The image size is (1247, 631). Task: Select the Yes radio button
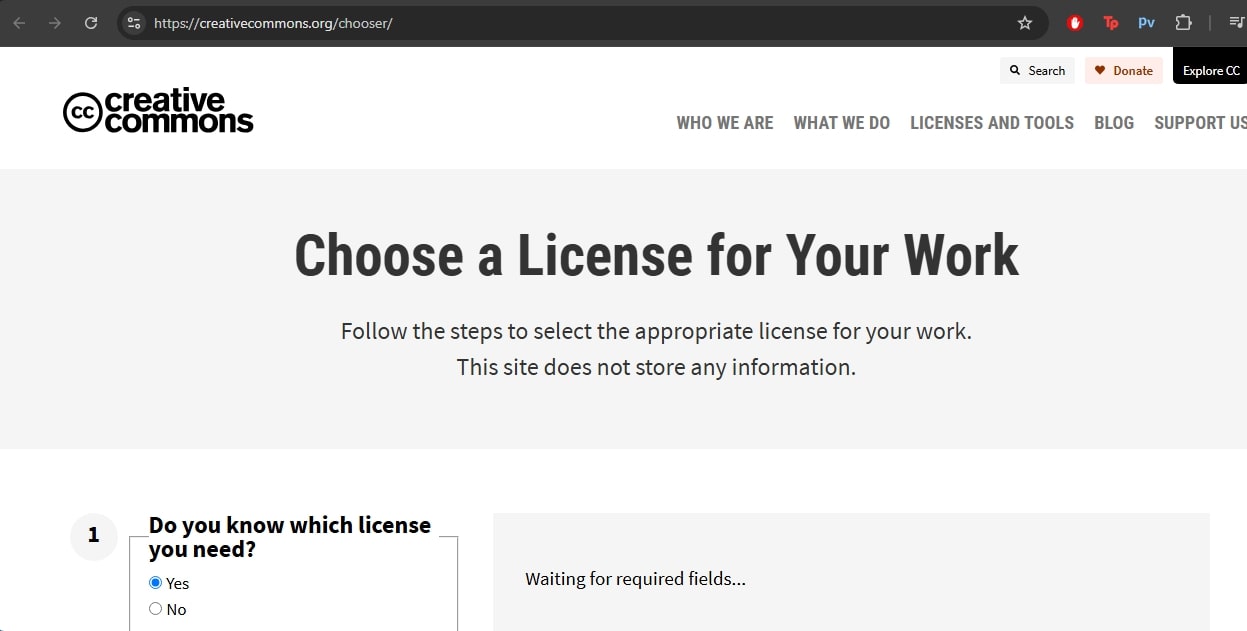click(155, 583)
